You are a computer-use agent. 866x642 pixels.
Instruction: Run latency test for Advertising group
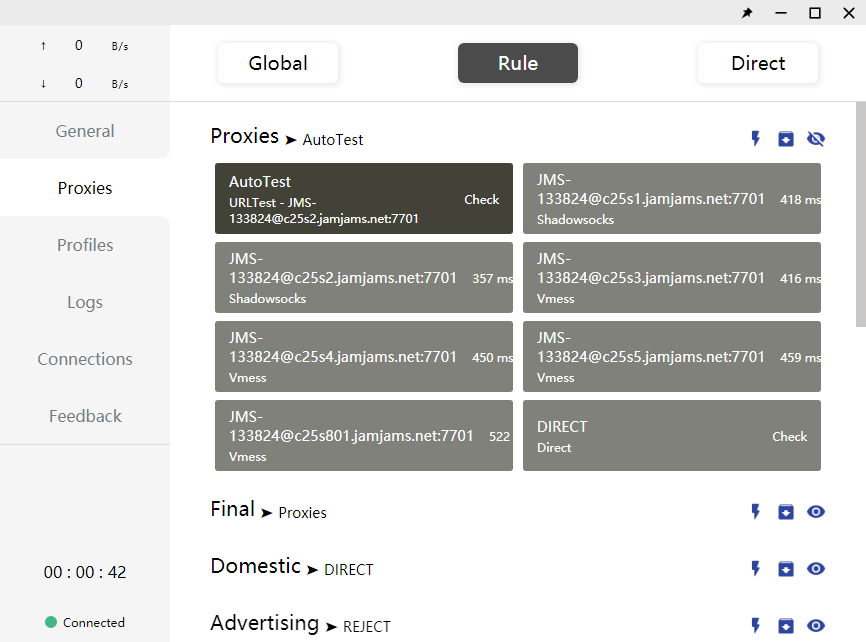click(756, 626)
